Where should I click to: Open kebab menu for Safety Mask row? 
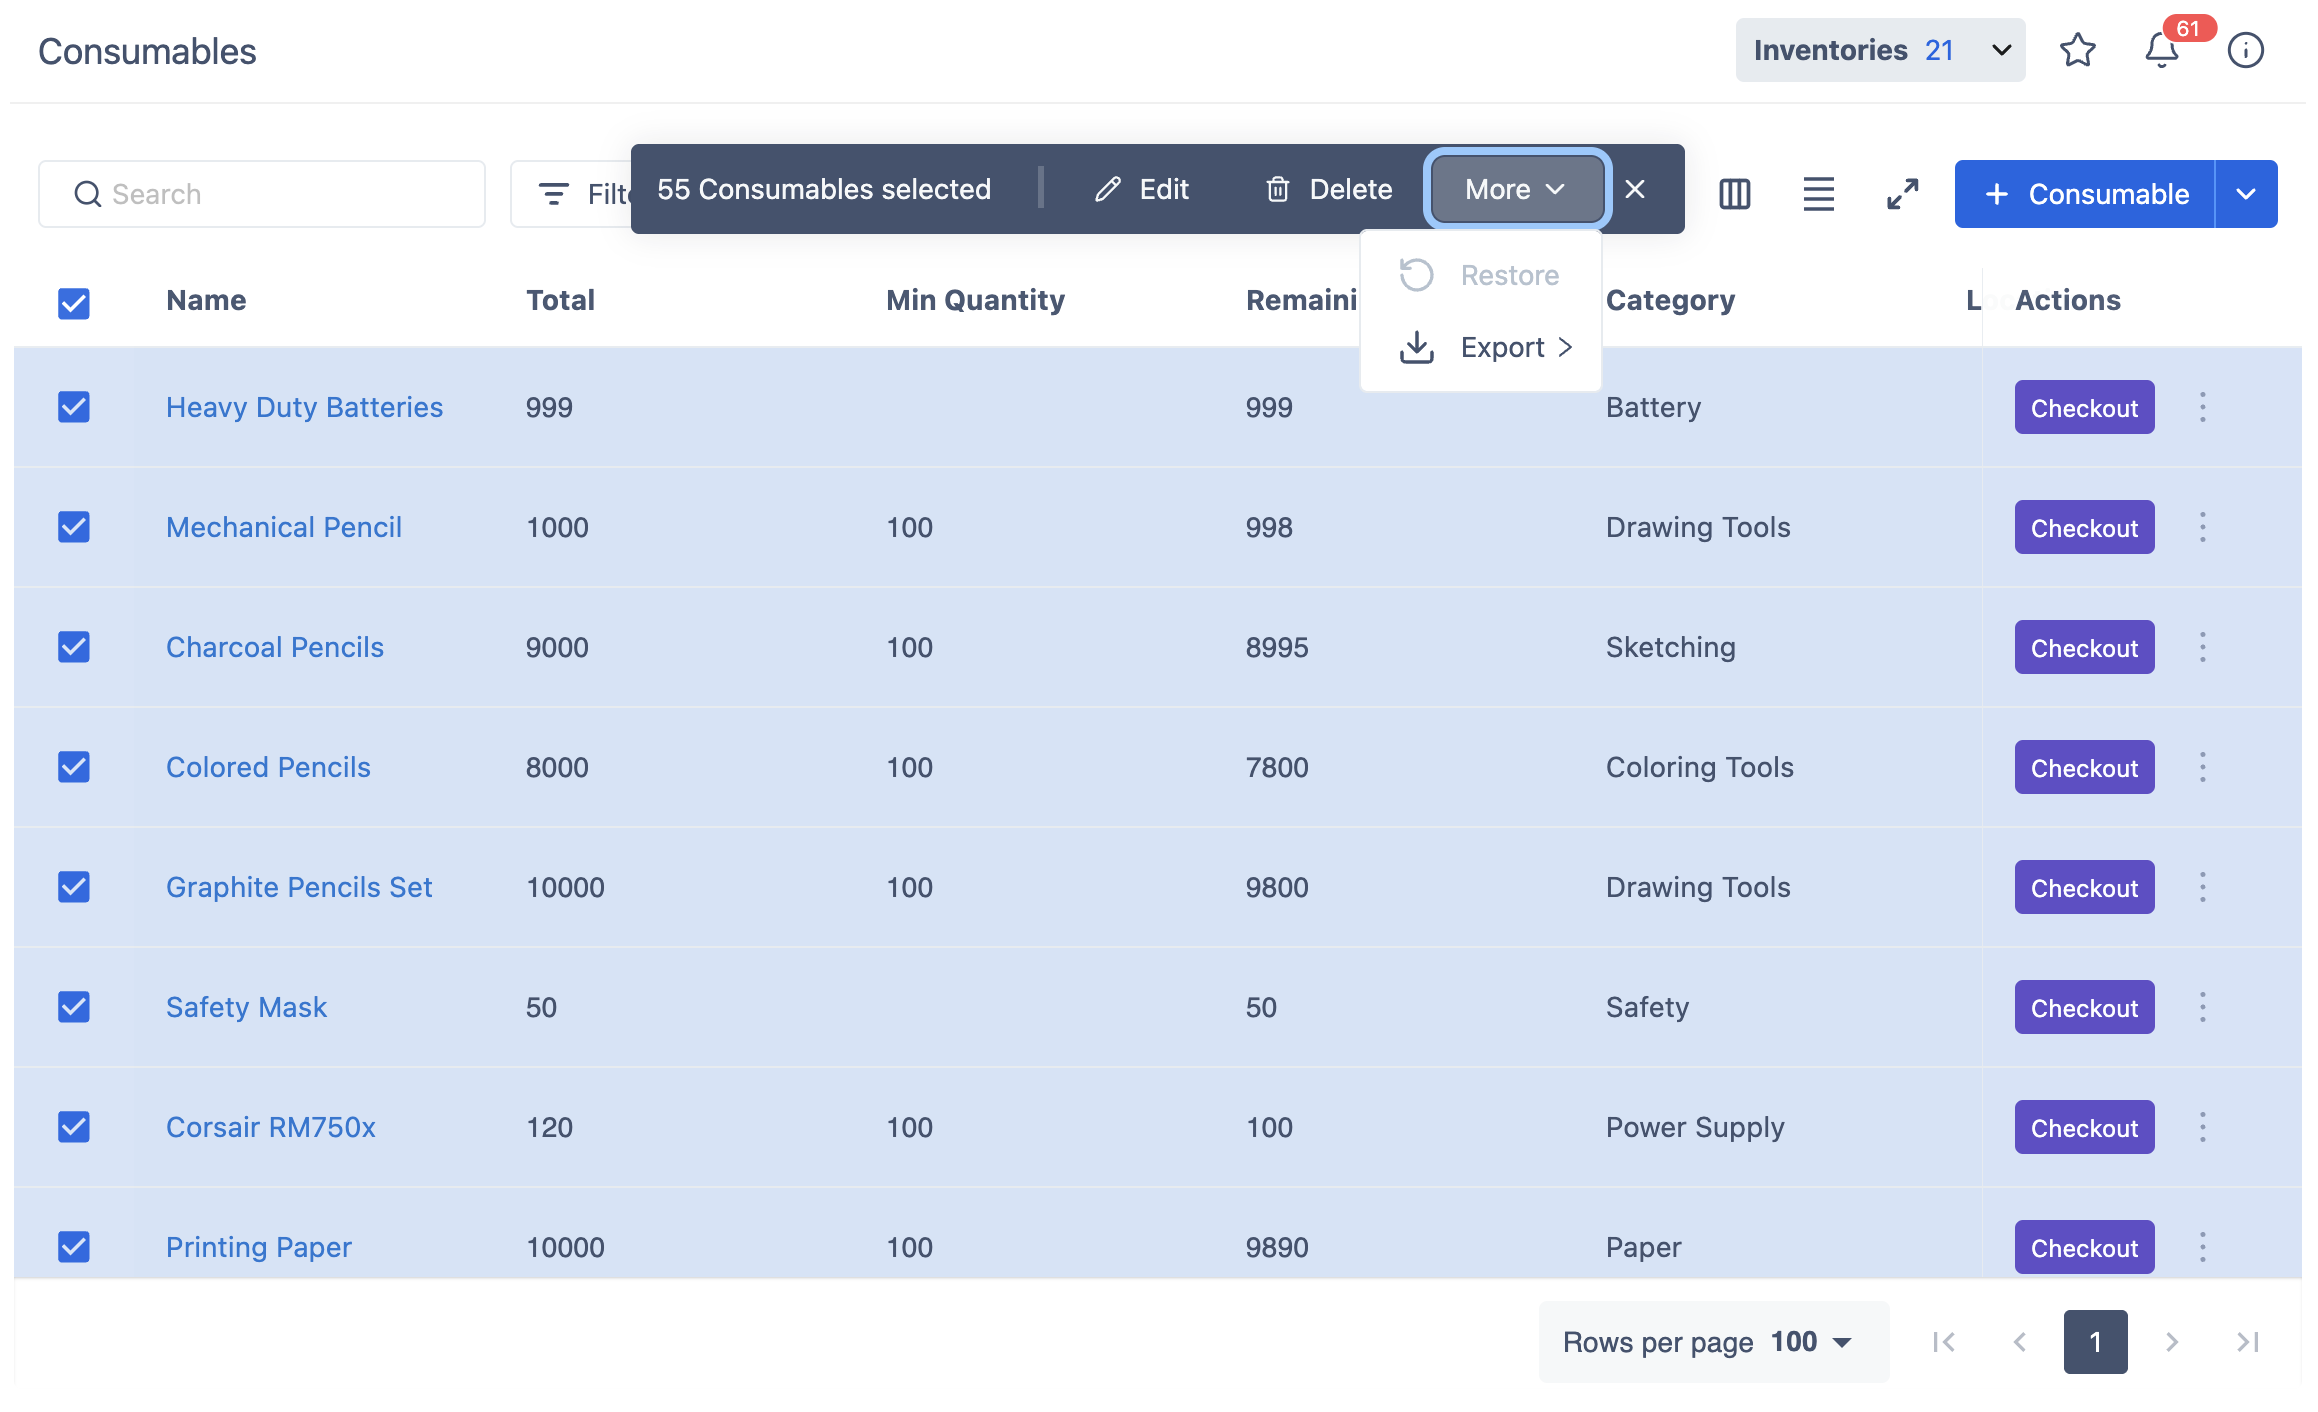coord(2202,1007)
